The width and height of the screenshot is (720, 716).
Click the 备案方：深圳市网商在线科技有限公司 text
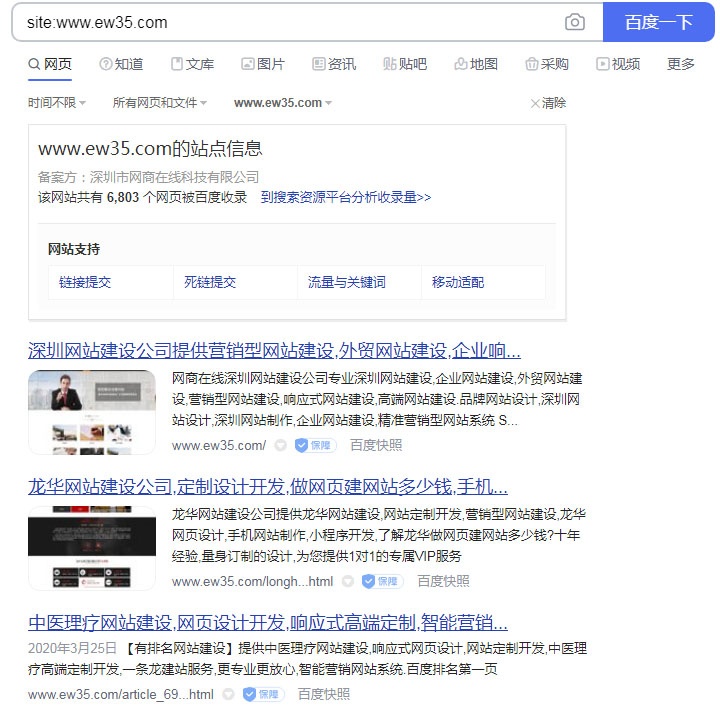(148, 177)
